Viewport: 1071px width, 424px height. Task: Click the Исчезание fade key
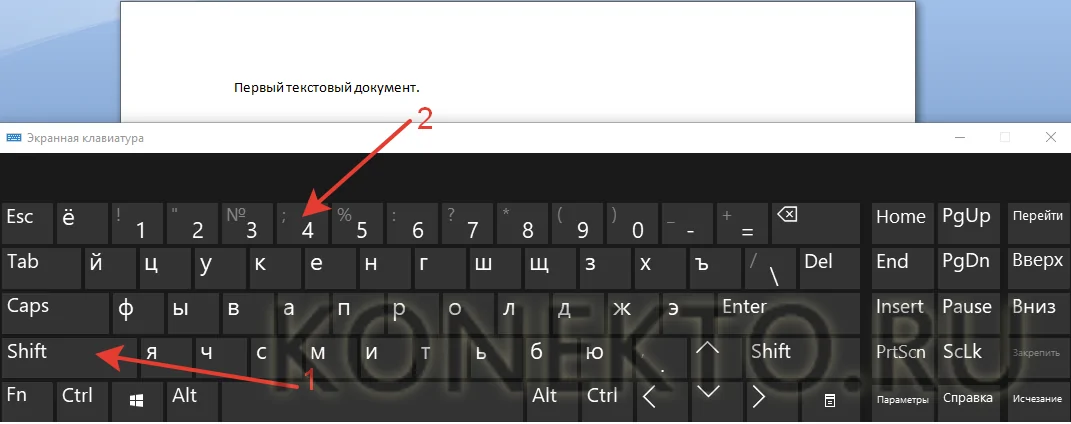pos(1037,401)
